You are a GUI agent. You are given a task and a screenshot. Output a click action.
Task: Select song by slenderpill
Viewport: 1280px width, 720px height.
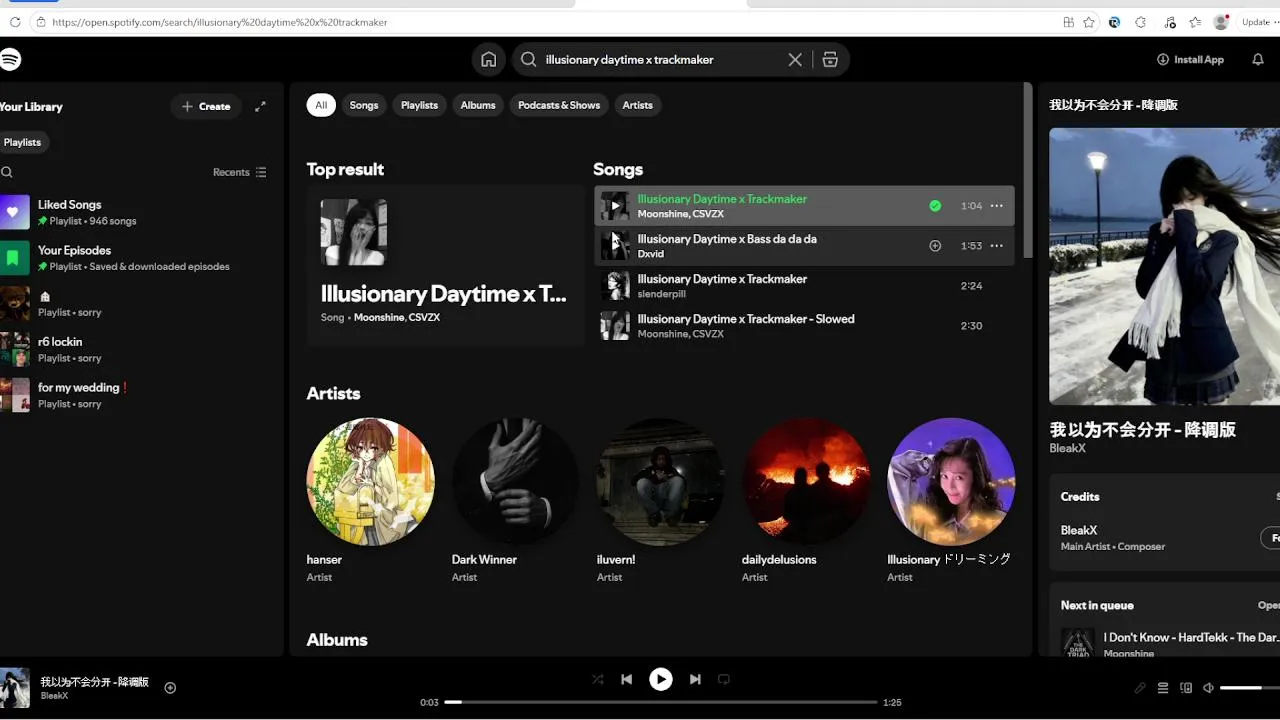point(804,286)
